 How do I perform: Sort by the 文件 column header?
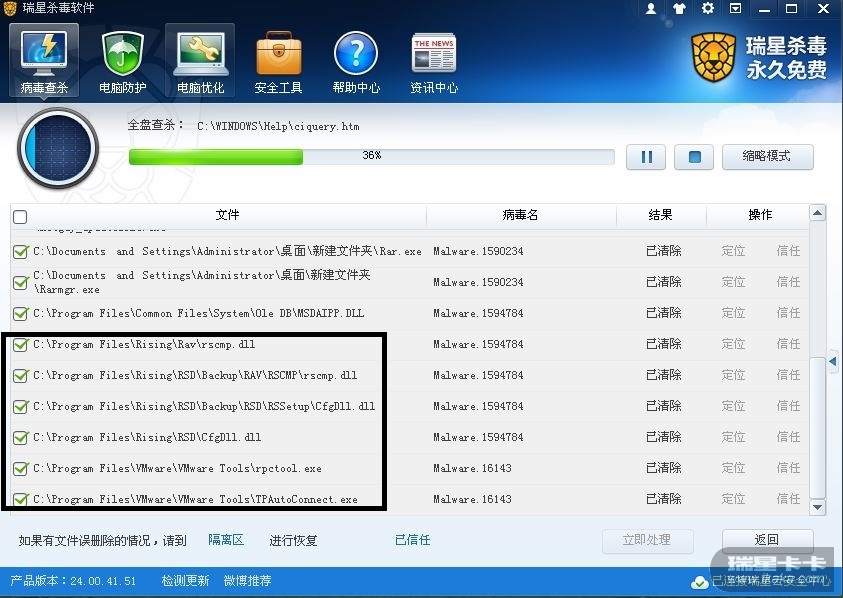point(227,215)
